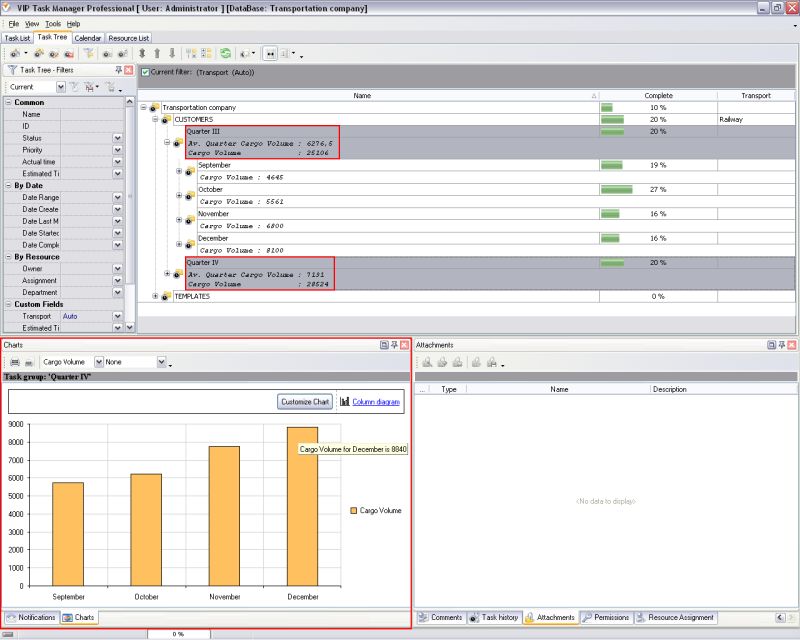This screenshot has width=800, height=640.
Task: Open the Task history tab
Action: click(494, 617)
